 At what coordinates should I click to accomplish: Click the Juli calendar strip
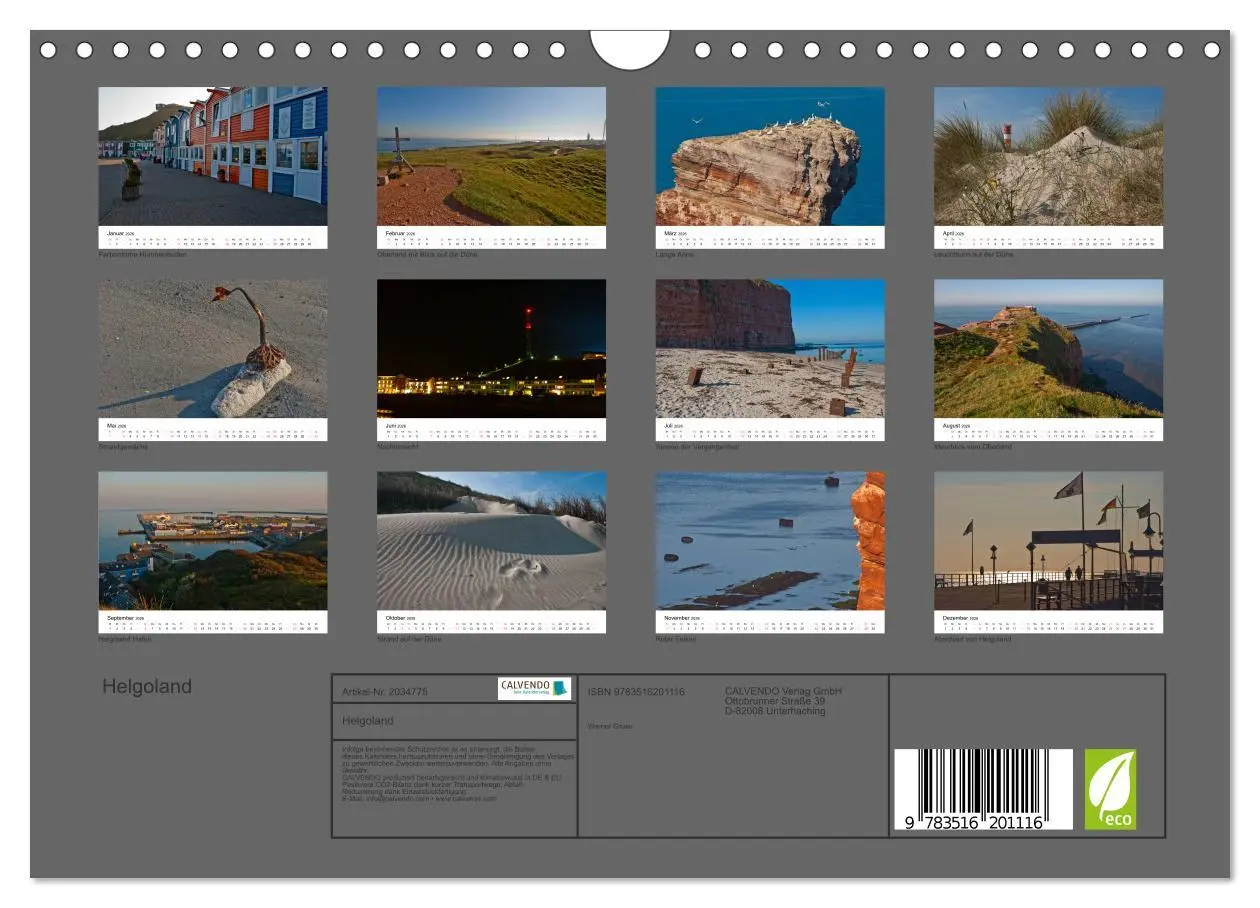(770, 430)
